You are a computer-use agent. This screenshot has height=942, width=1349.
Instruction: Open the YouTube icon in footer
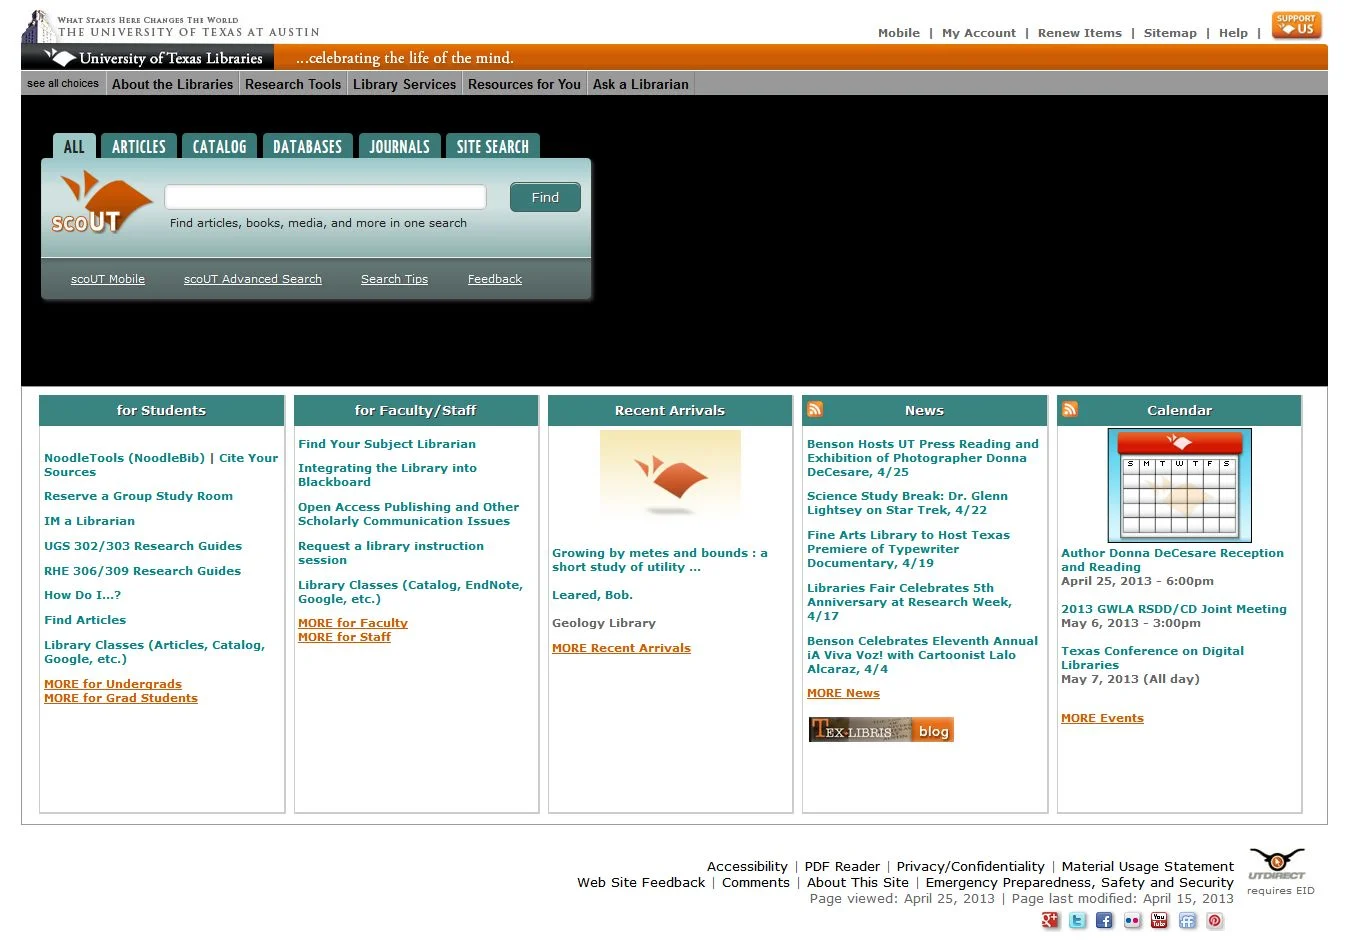coord(1159,921)
